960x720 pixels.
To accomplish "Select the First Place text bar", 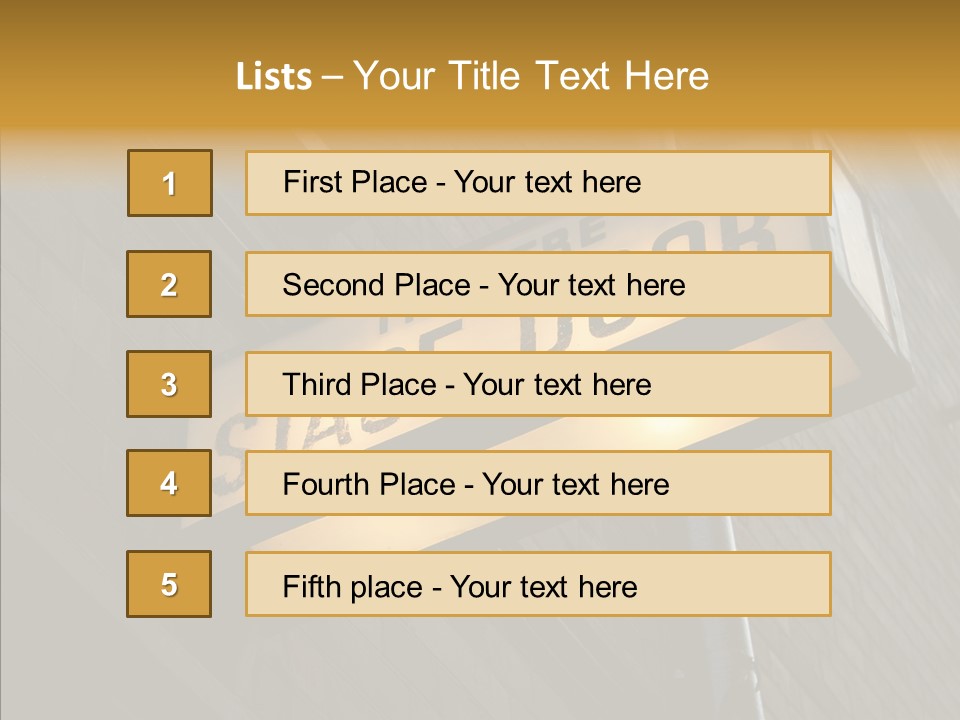I will (x=538, y=183).
